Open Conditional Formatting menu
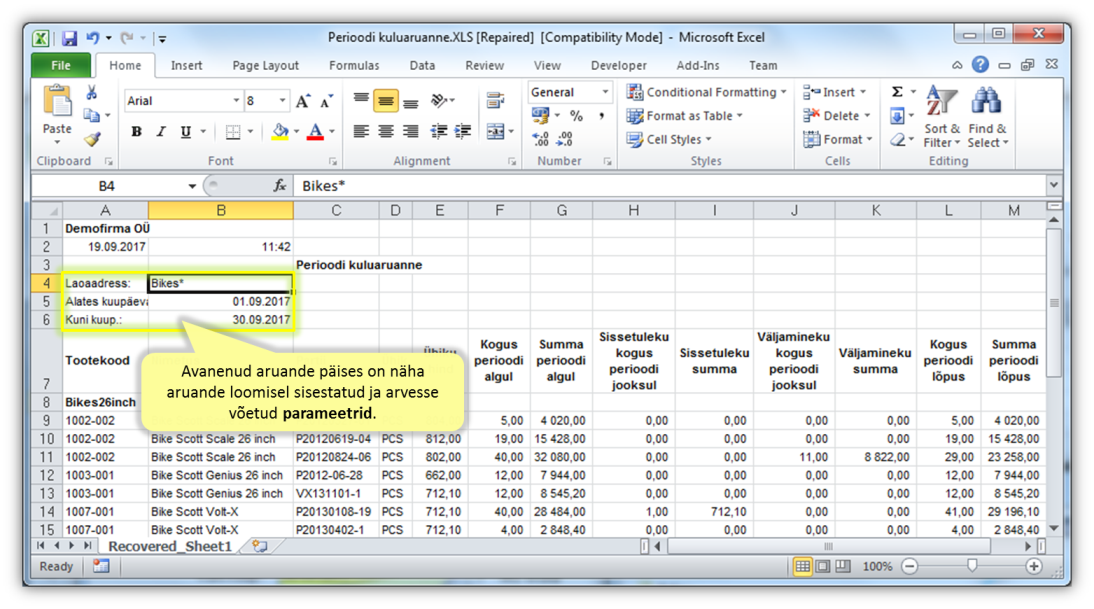The image size is (1094, 609). click(x=707, y=92)
